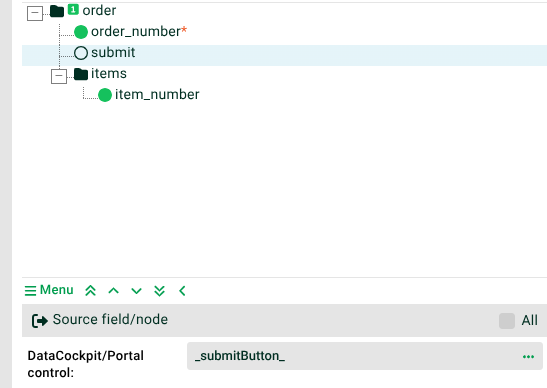Click the _submitButton_ control field
The height and width of the screenshot is (388, 547).
pos(365,356)
